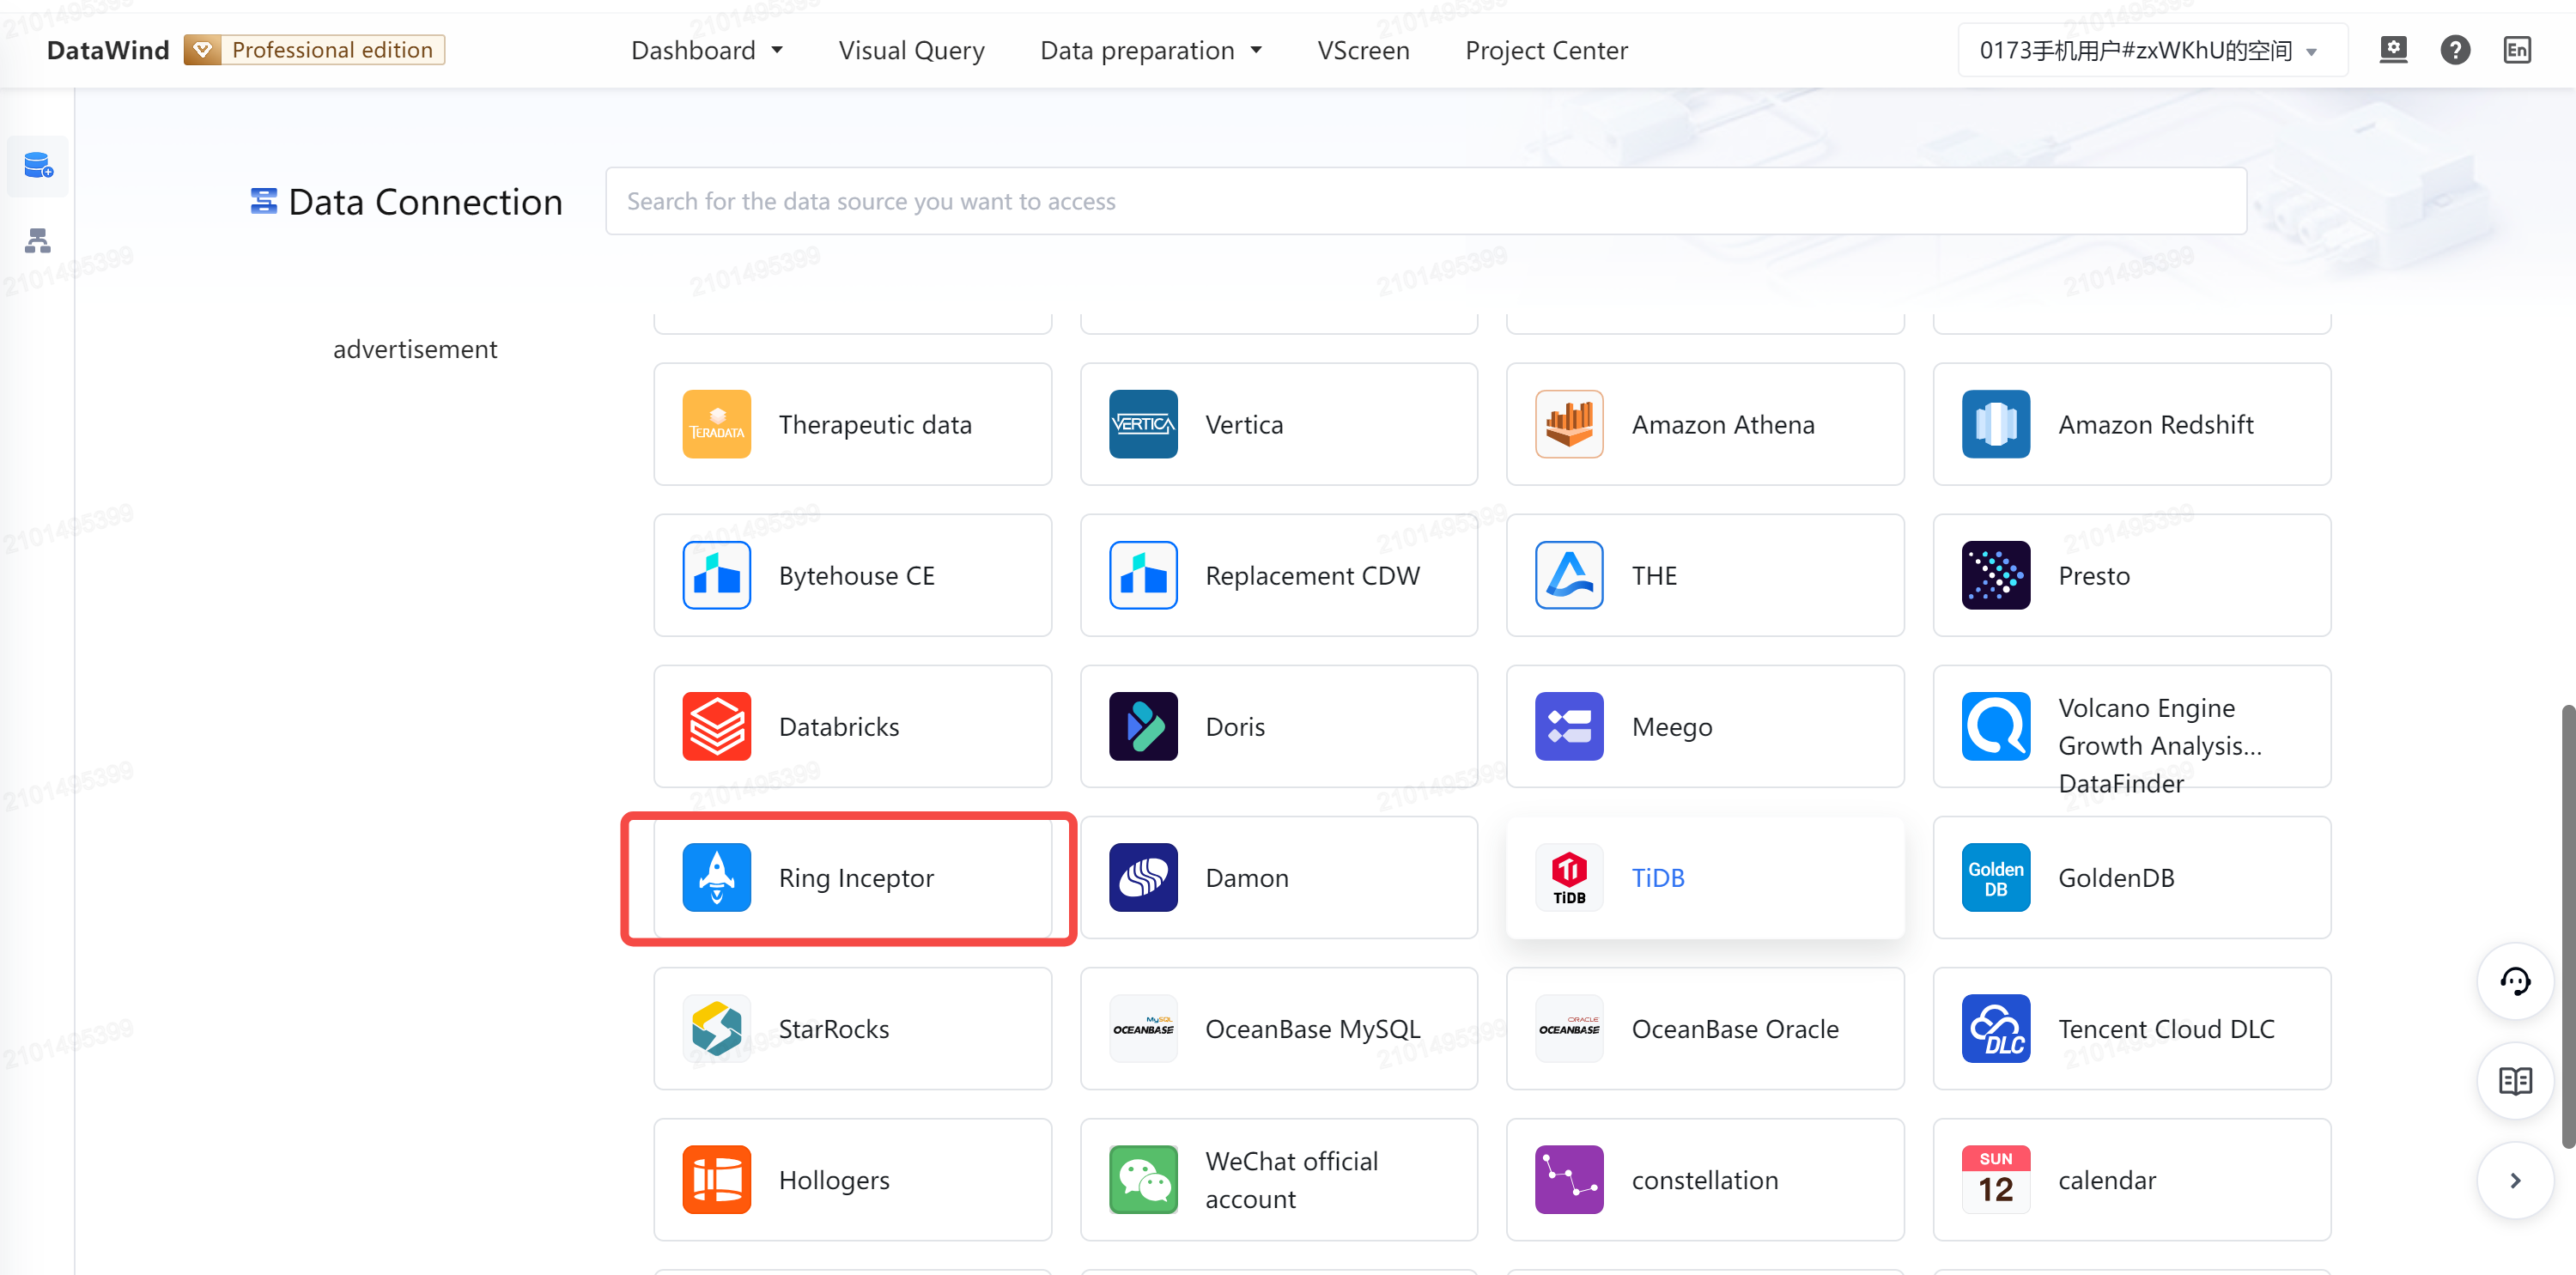Click the constellation purple icon
Viewport: 2576px width, 1275px height.
(x=1569, y=1179)
